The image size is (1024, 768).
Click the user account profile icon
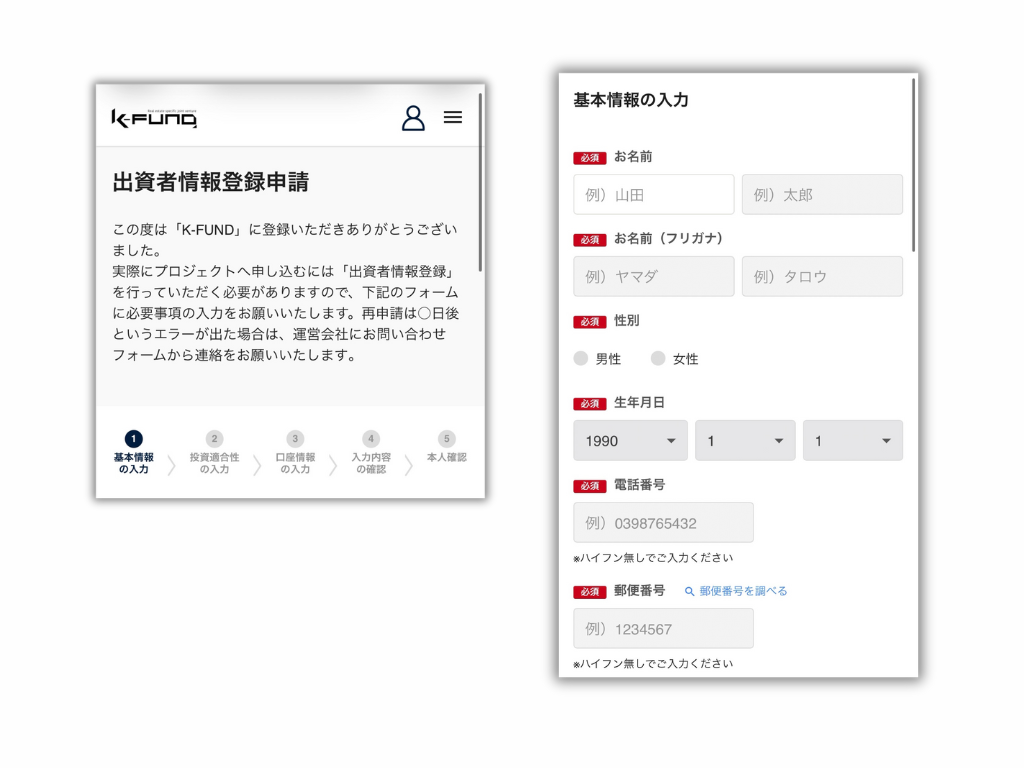point(413,118)
